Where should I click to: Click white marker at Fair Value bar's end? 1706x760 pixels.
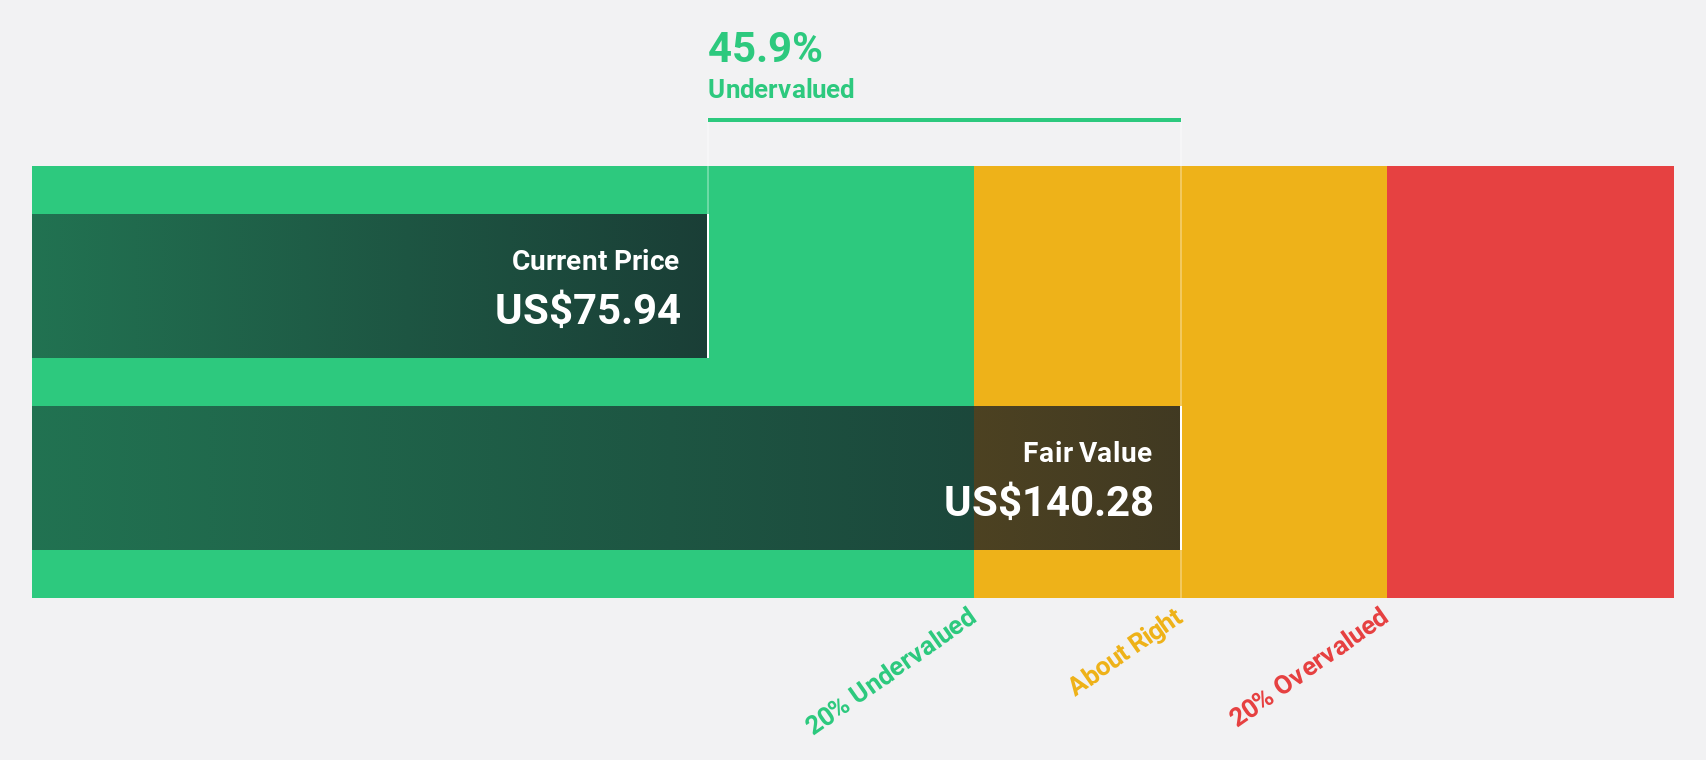[x=1180, y=478]
